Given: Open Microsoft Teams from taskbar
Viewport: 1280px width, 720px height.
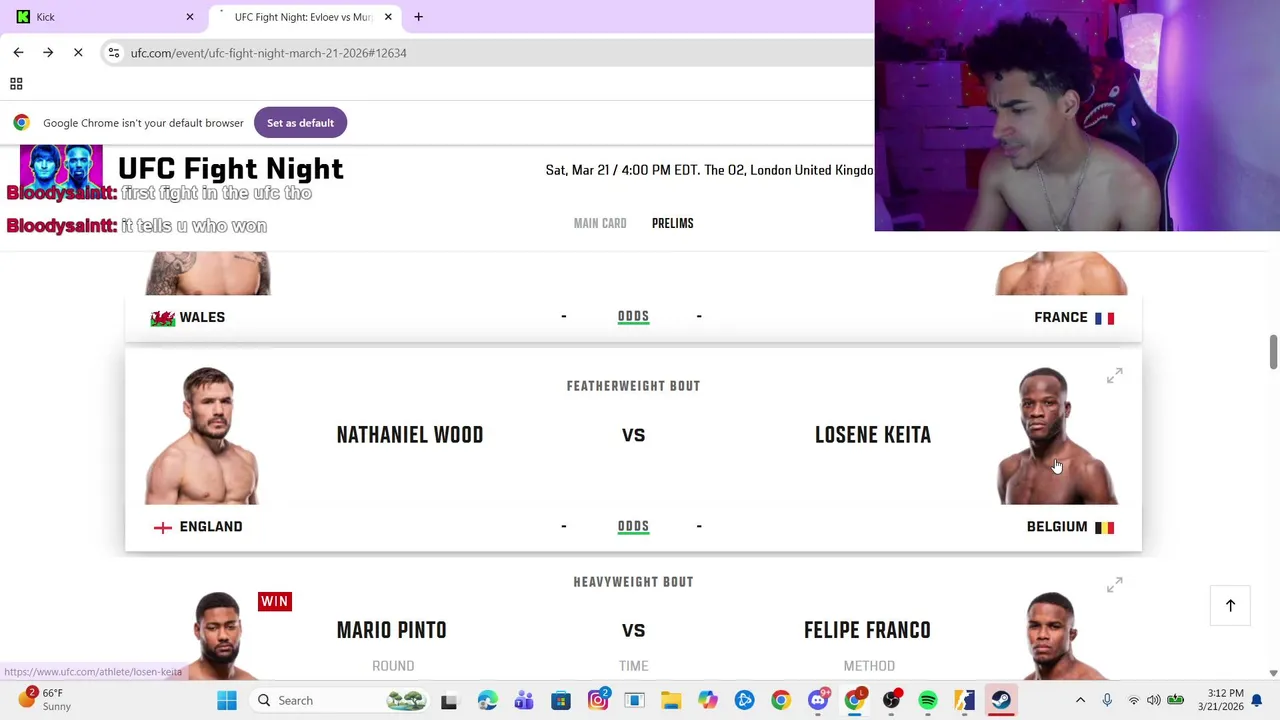Looking at the screenshot, I should (x=524, y=700).
